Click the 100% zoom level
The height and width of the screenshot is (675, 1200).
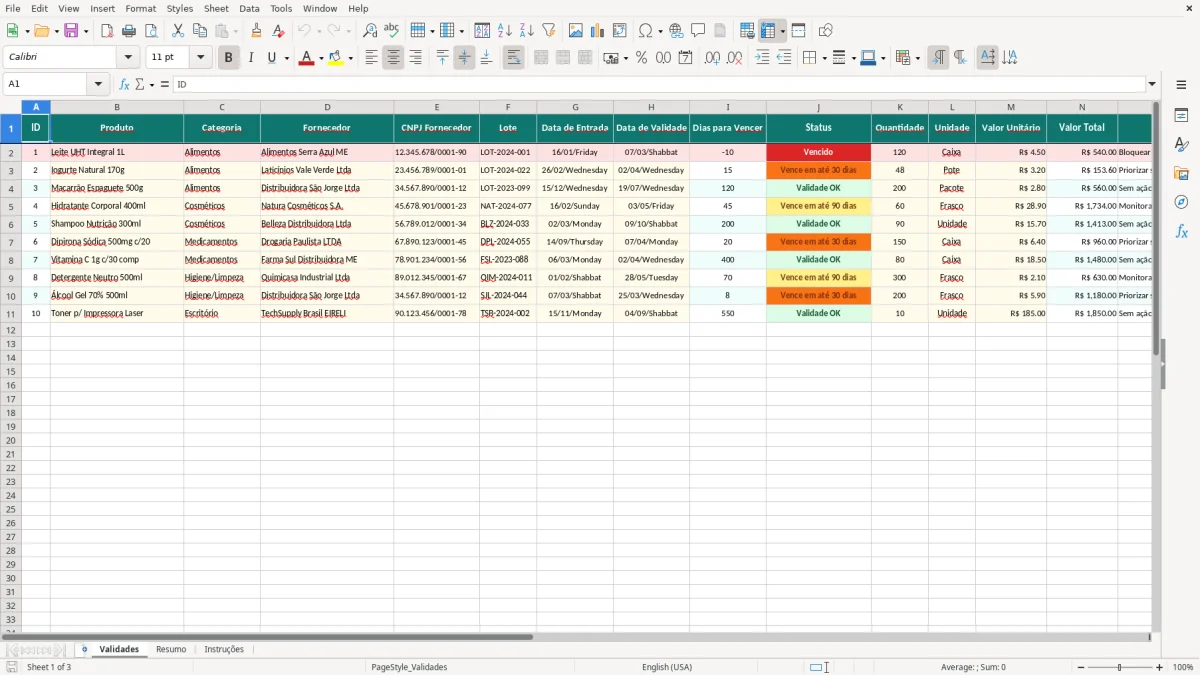(x=1183, y=667)
